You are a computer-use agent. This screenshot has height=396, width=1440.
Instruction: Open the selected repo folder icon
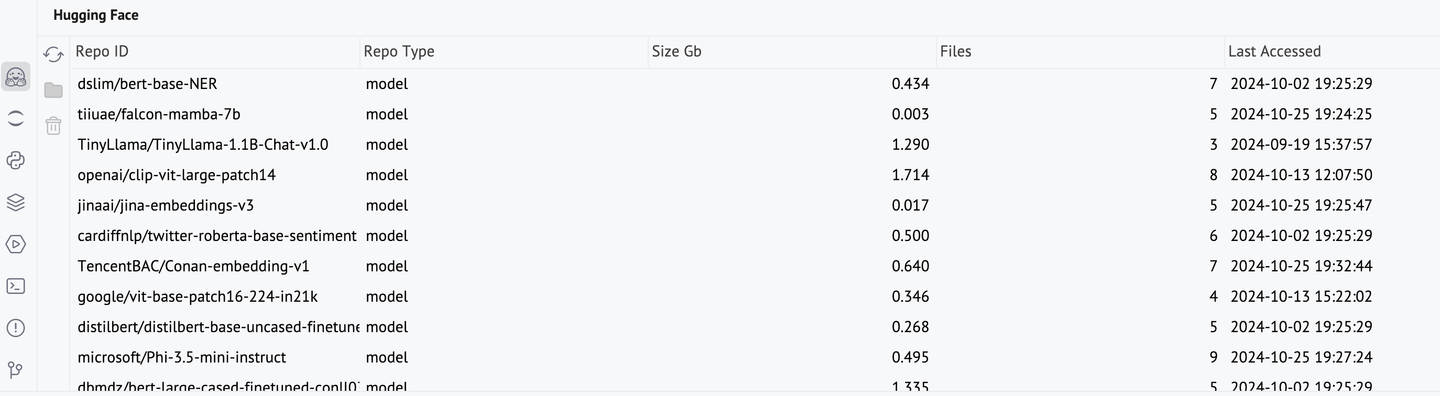53,90
